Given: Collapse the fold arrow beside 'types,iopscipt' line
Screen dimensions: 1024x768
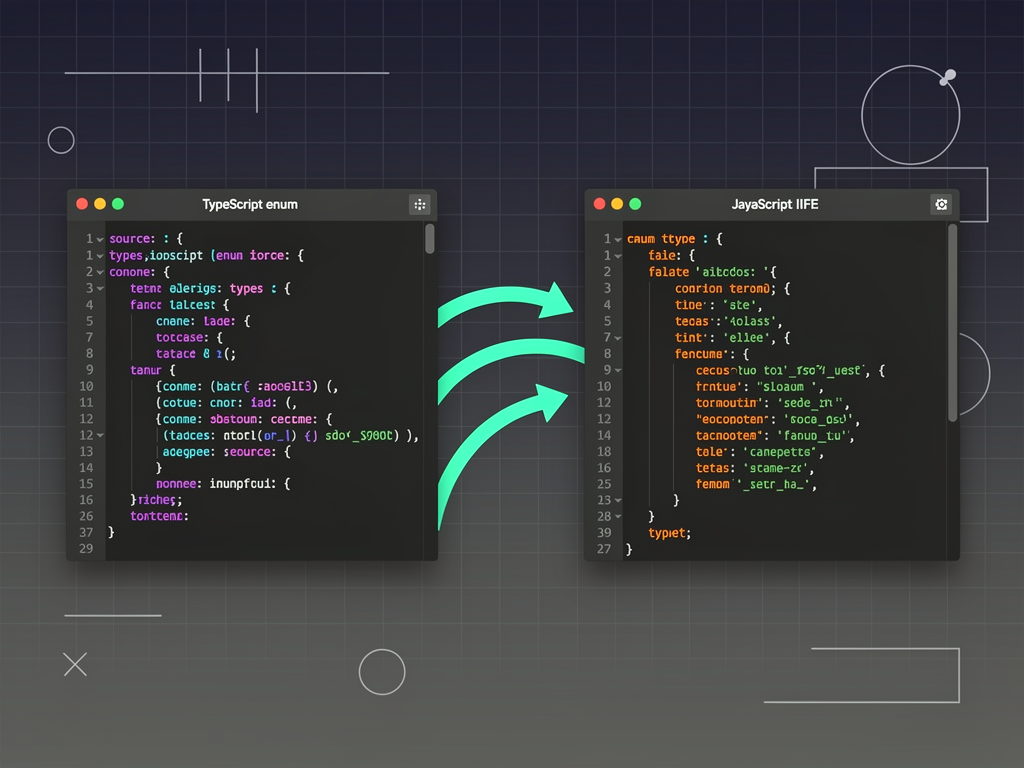Looking at the screenshot, I should click(x=100, y=256).
